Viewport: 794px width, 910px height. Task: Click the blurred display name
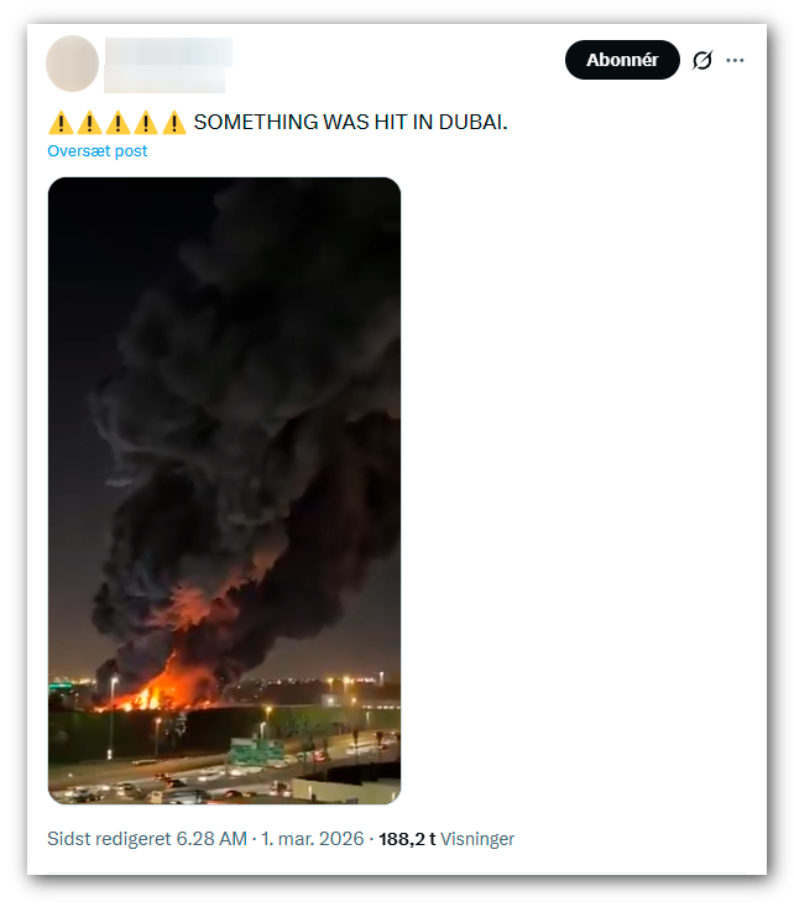point(169,52)
